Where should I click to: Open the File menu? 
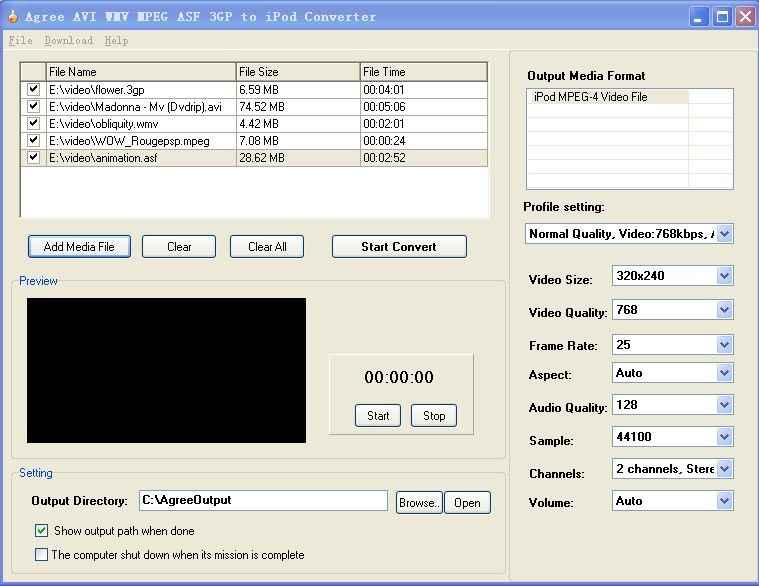click(20, 41)
